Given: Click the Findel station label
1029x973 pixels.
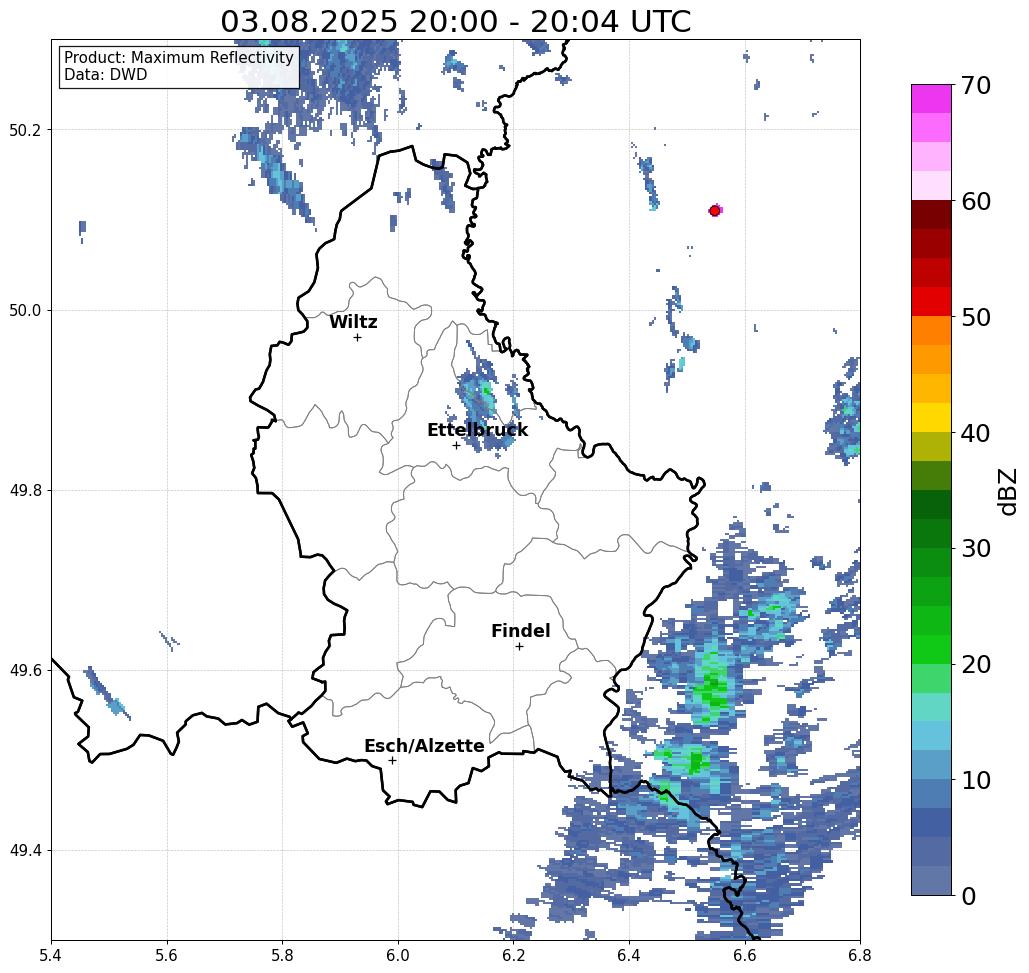Looking at the screenshot, I should 520,631.
